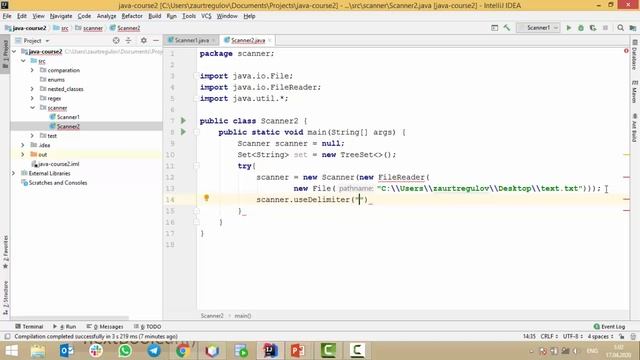640x360 pixels.
Task: Open the Scanner1 run configuration dropdown
Action: click(538, 28)
